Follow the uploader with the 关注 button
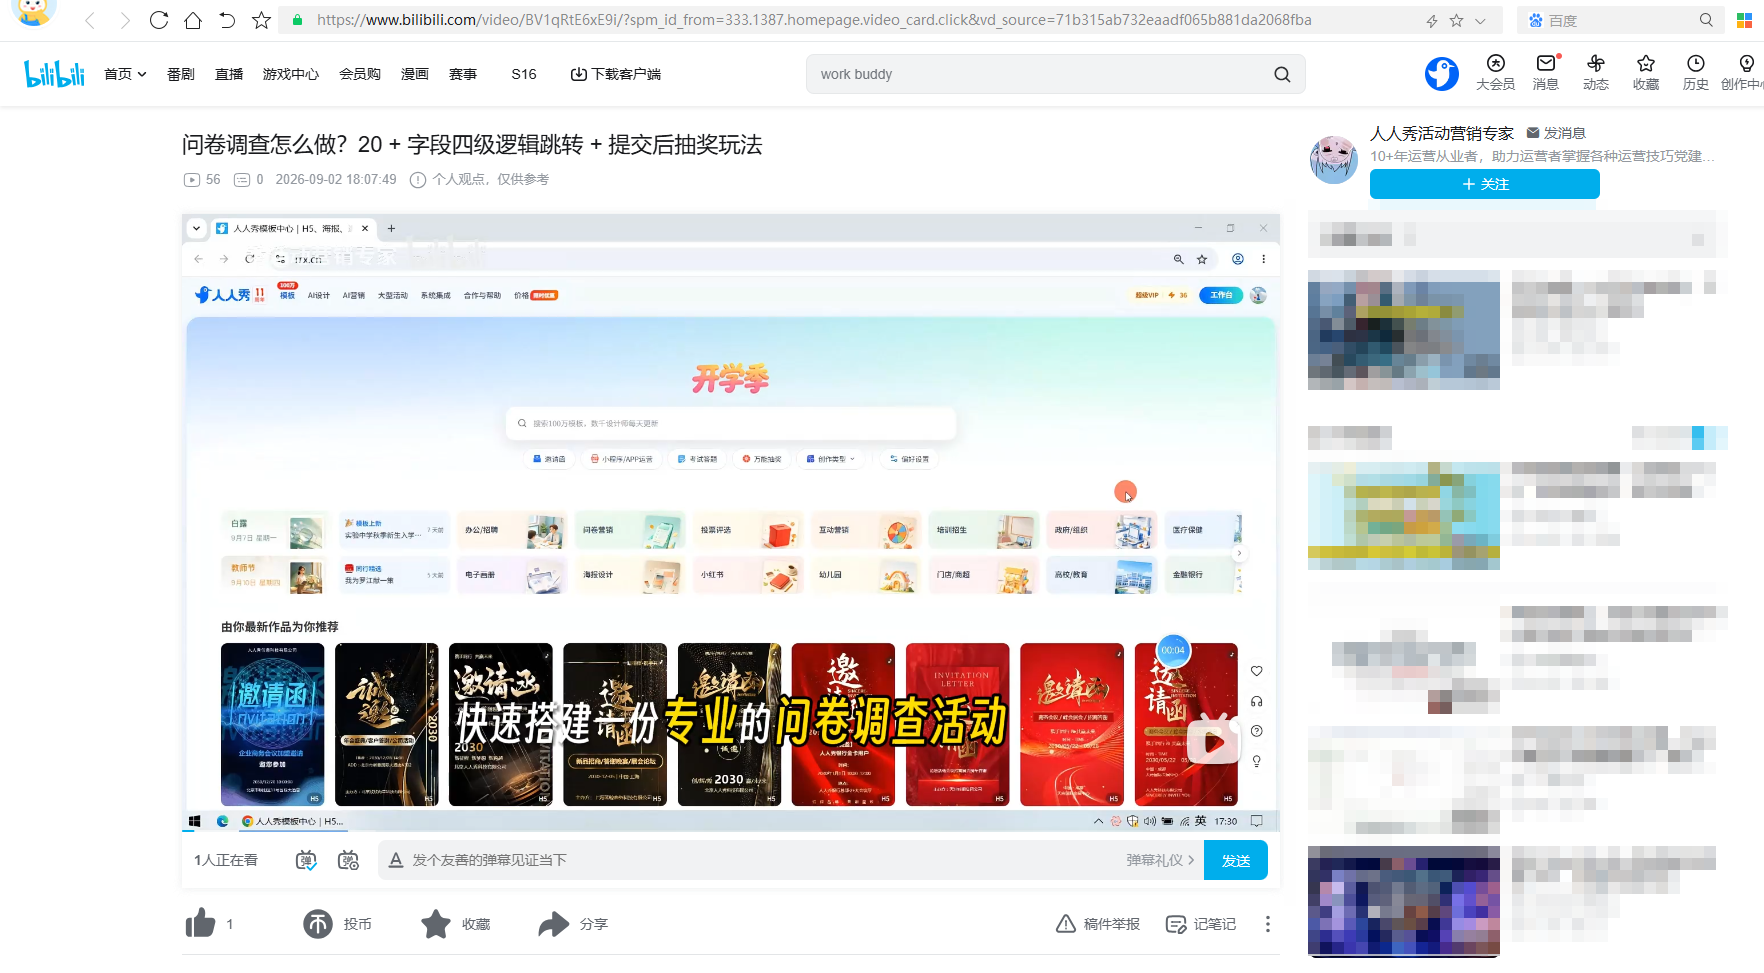Image resolution: width=1764 pixels, height=973 pixels. pos(1485,184)
